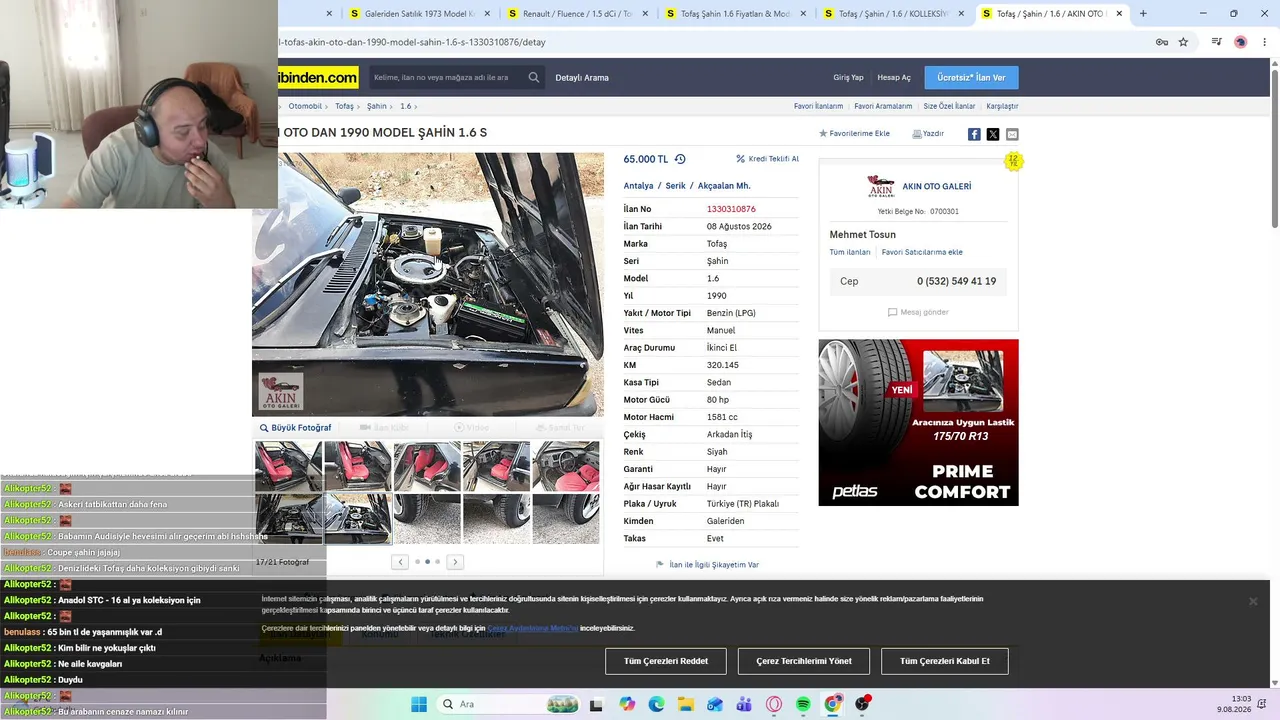
Task: Open Size Özel İlanlar link
Action: pyautogui.click(x=949, y=106)
